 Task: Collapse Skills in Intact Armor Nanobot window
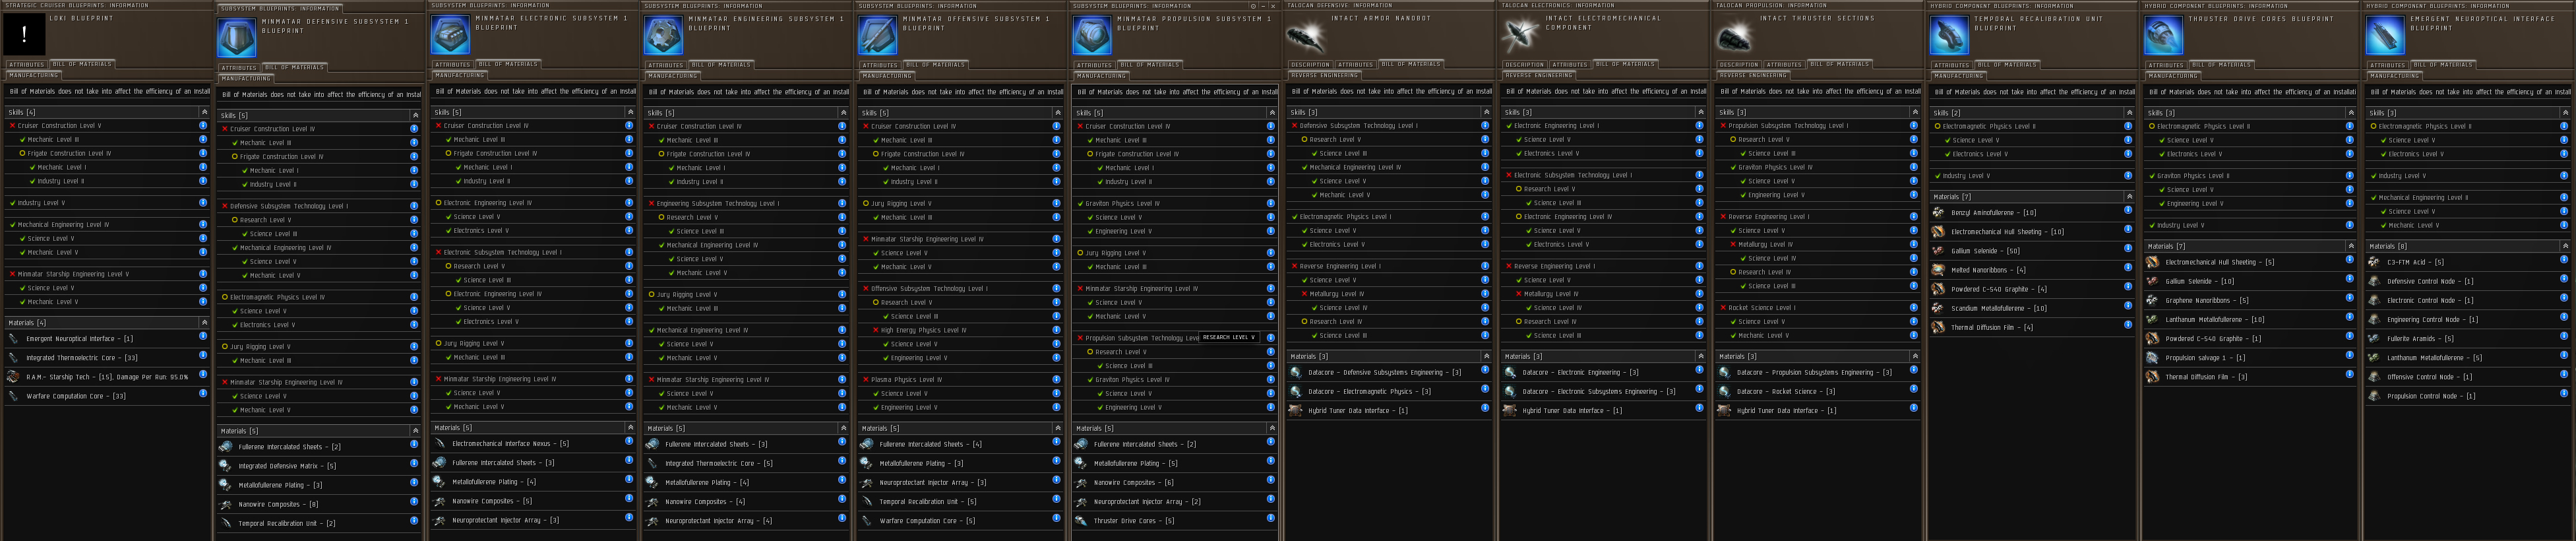(1486, 112)
